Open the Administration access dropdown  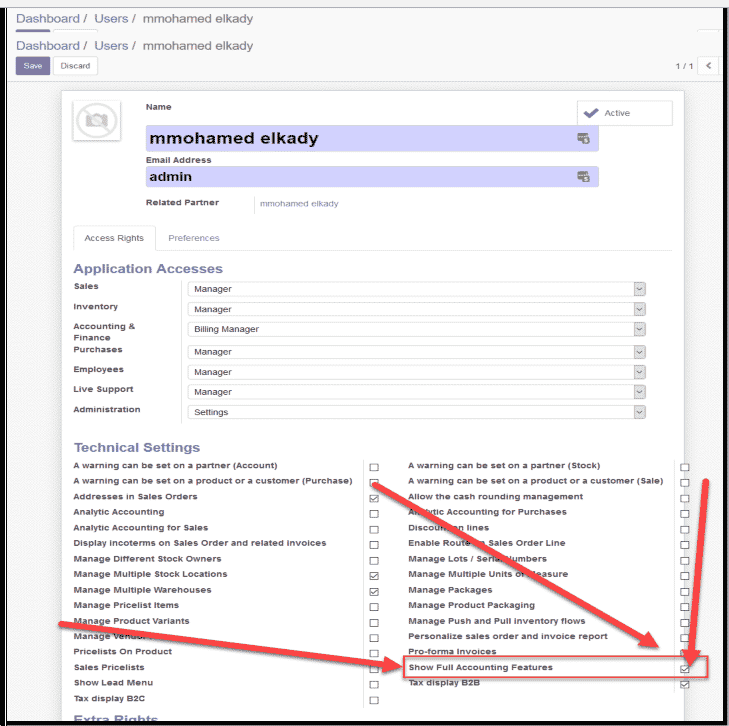[416, 412]
